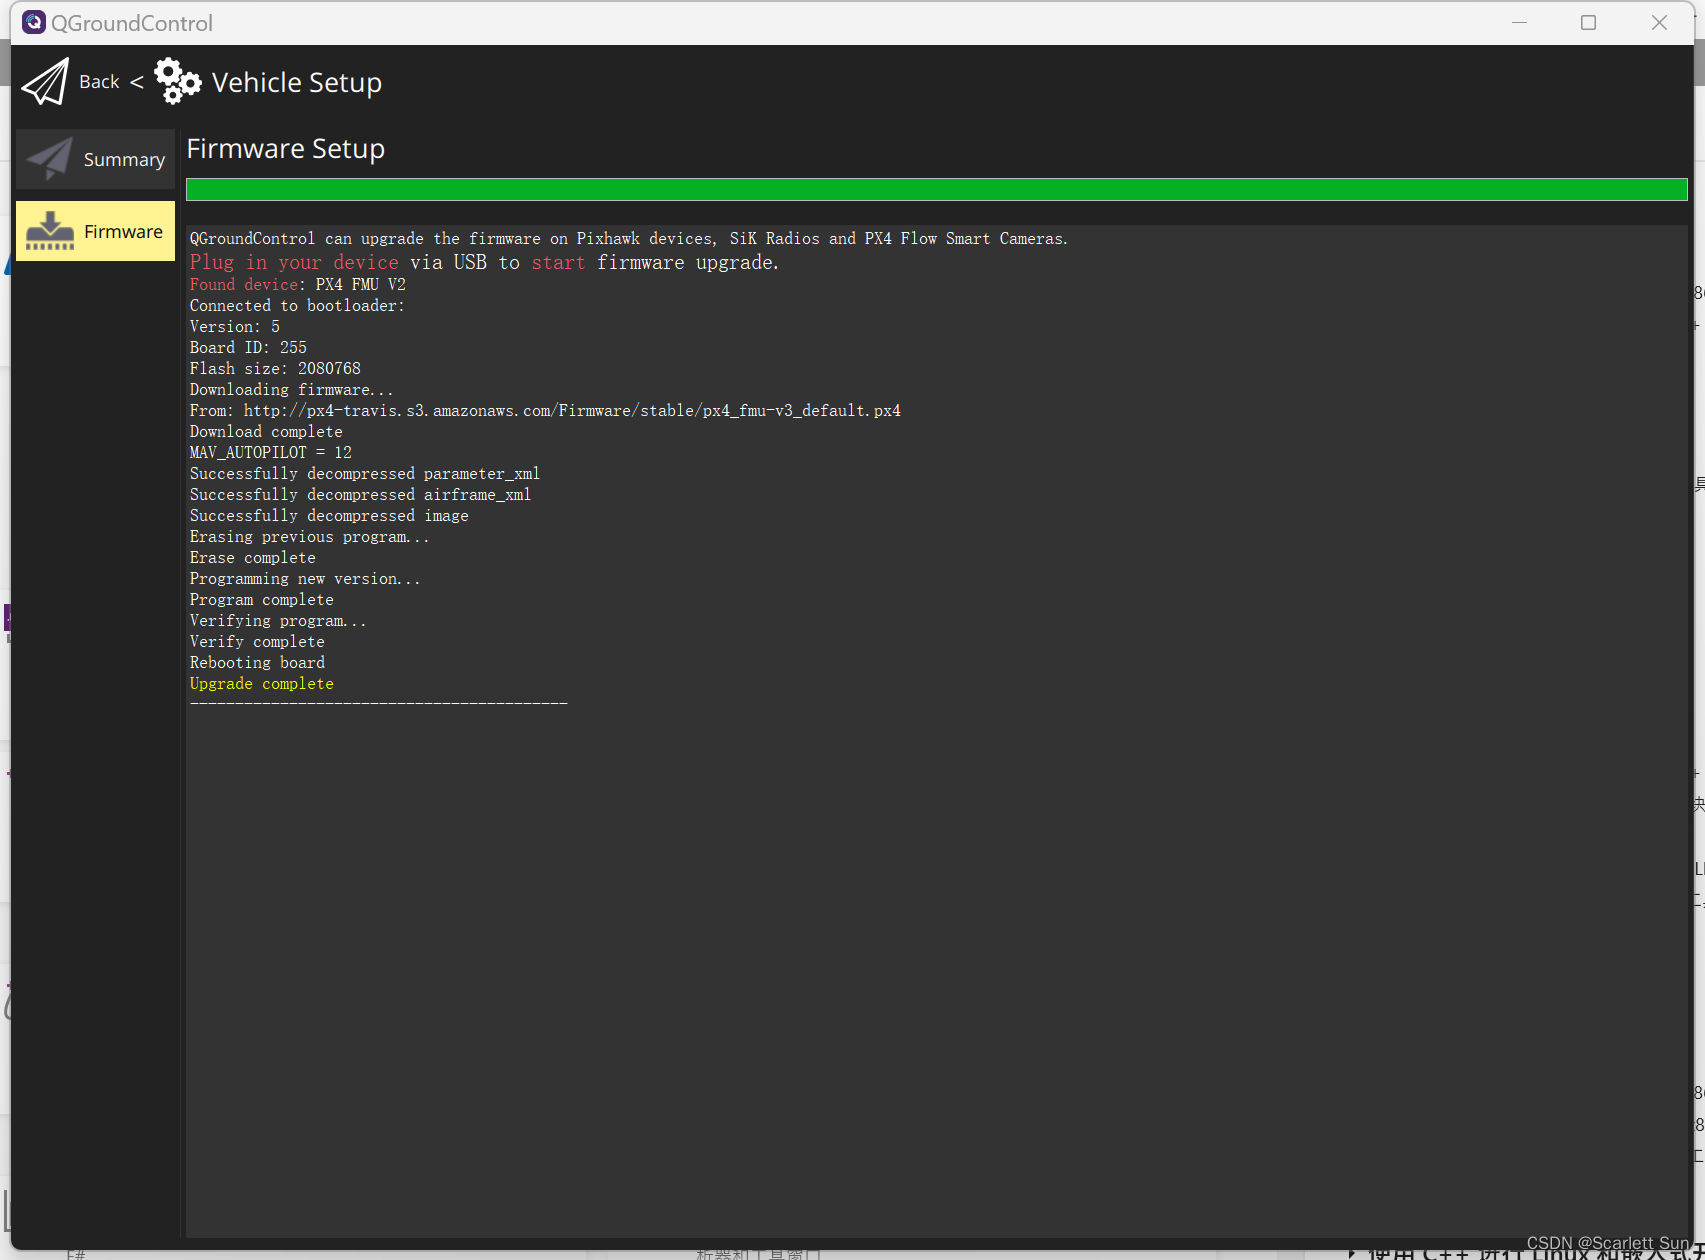Click 'Rebooting board' log line

pos(257,663)
